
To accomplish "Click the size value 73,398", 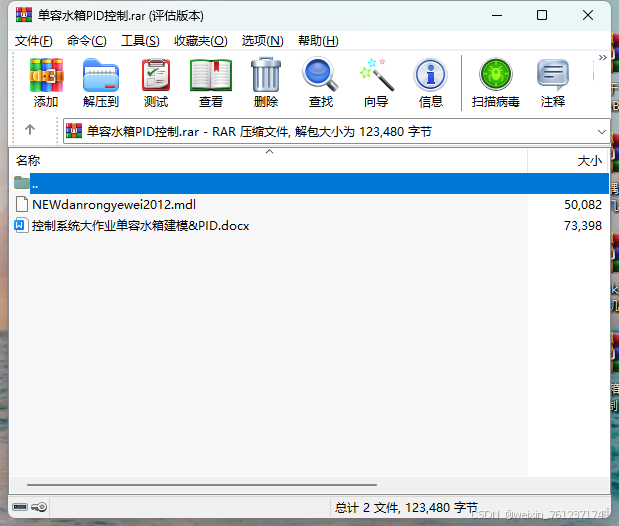I will [x=583, y=226].
